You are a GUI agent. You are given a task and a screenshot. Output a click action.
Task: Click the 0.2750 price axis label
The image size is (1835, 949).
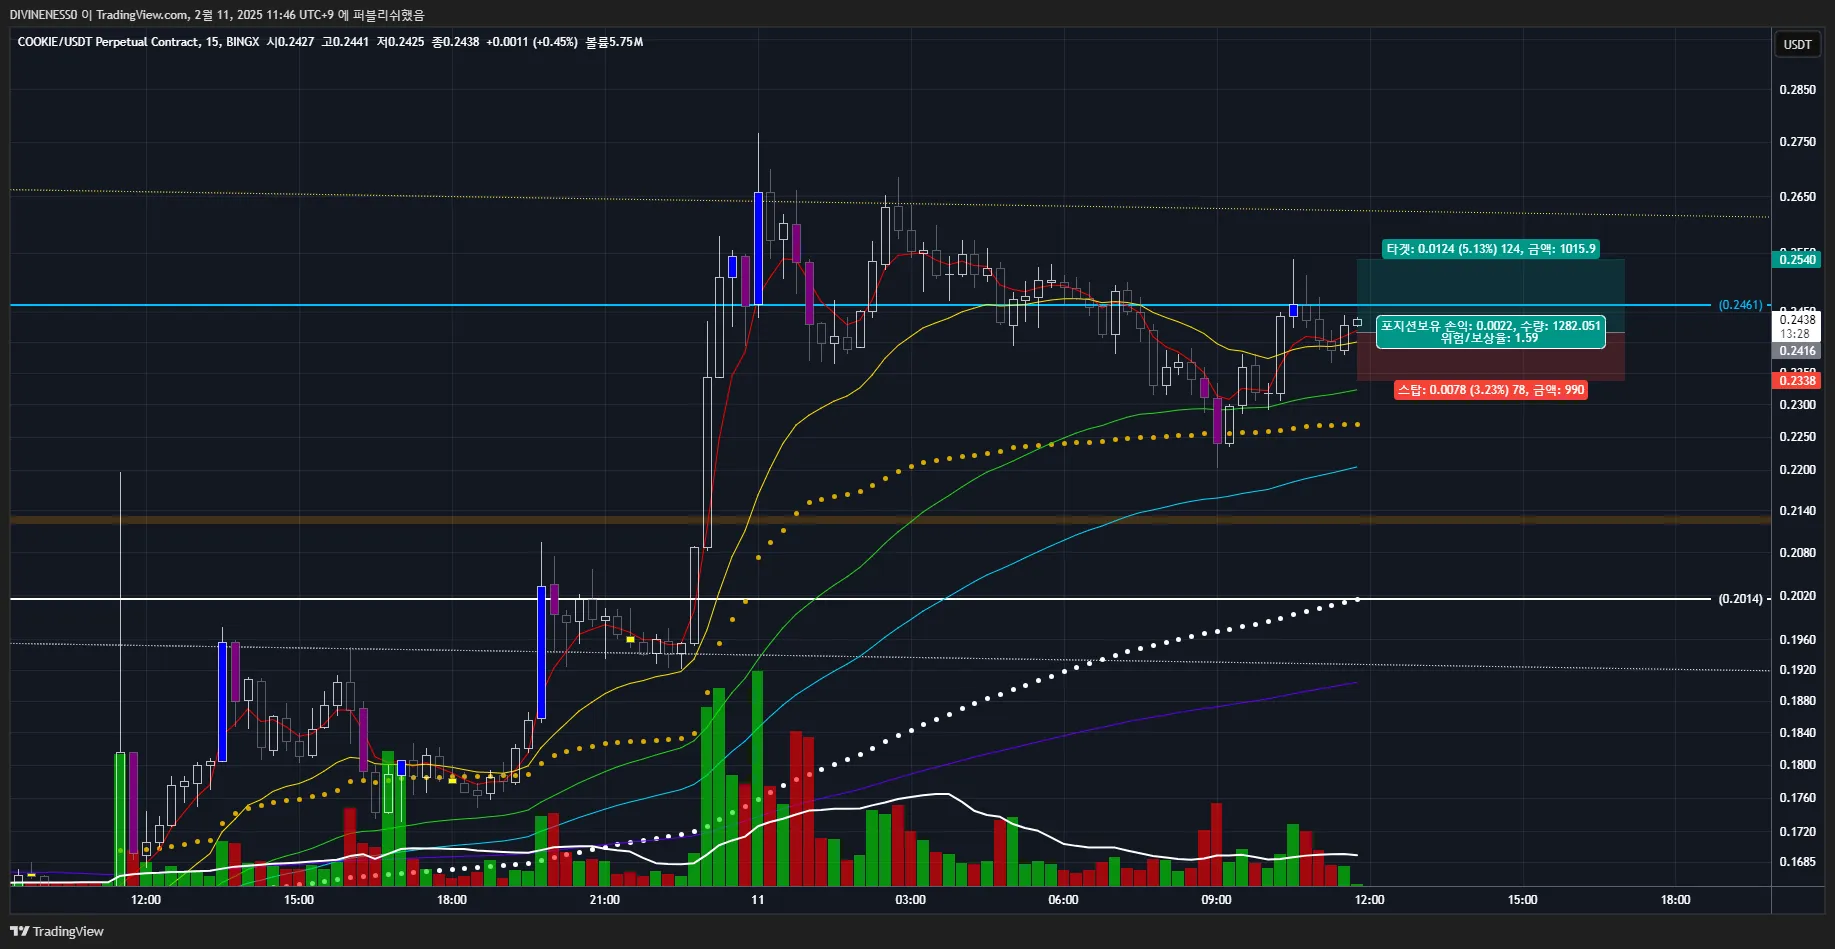[1797, 142]
